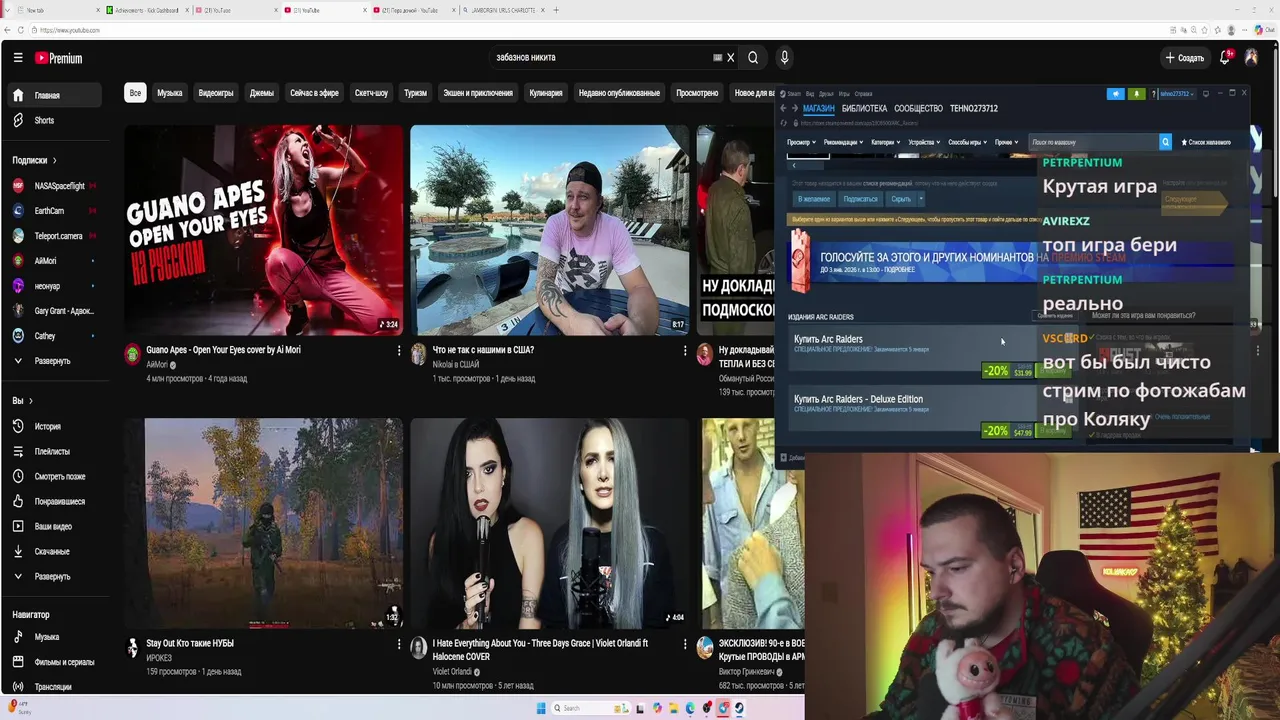
Task: Click Подписаться button in Steam
Action: pos(860,199)
